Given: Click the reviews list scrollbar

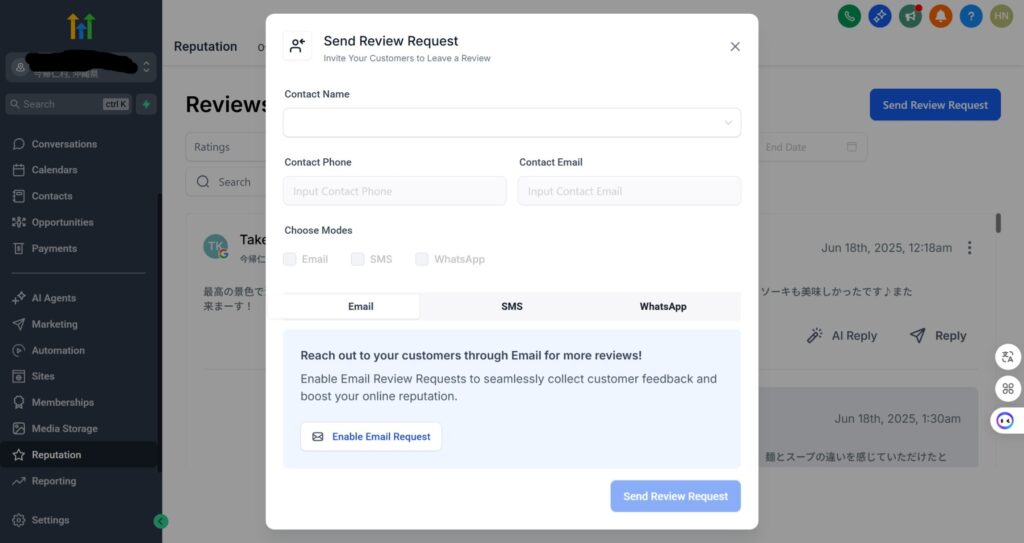Looking at the screenshot, I should [x=998, y=223].
